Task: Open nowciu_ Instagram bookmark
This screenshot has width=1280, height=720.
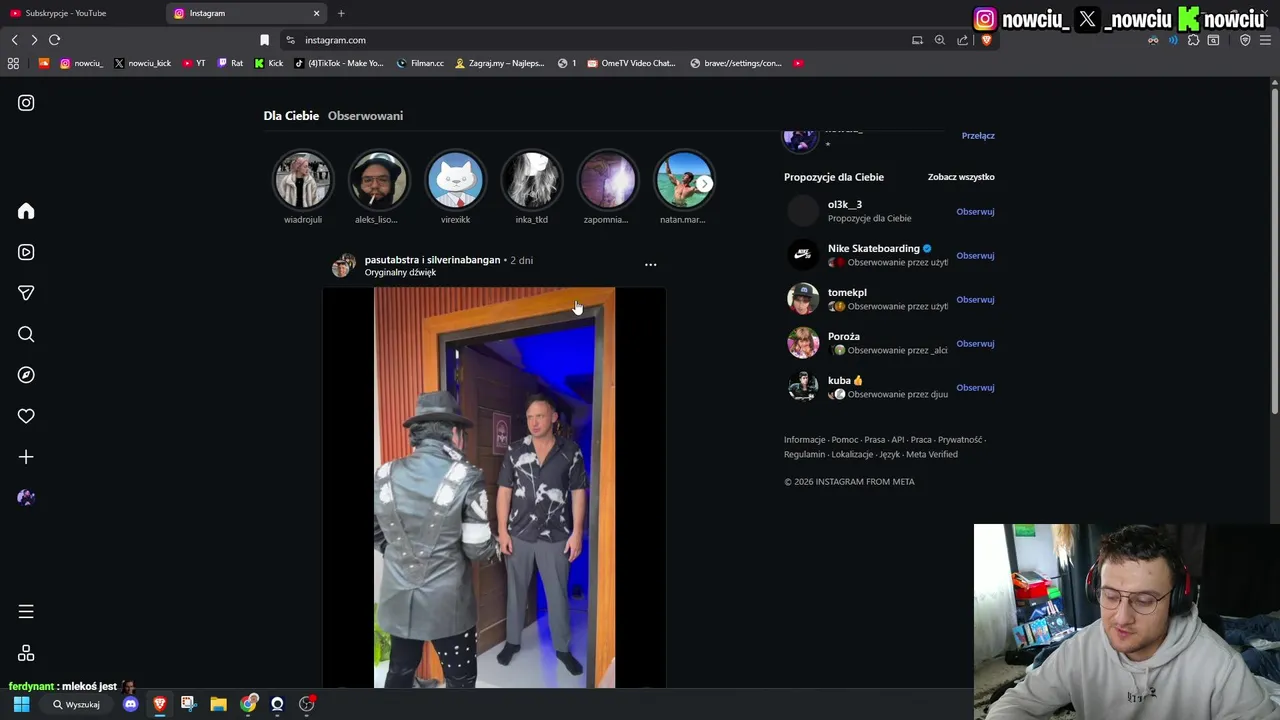Action: point(81,63)
